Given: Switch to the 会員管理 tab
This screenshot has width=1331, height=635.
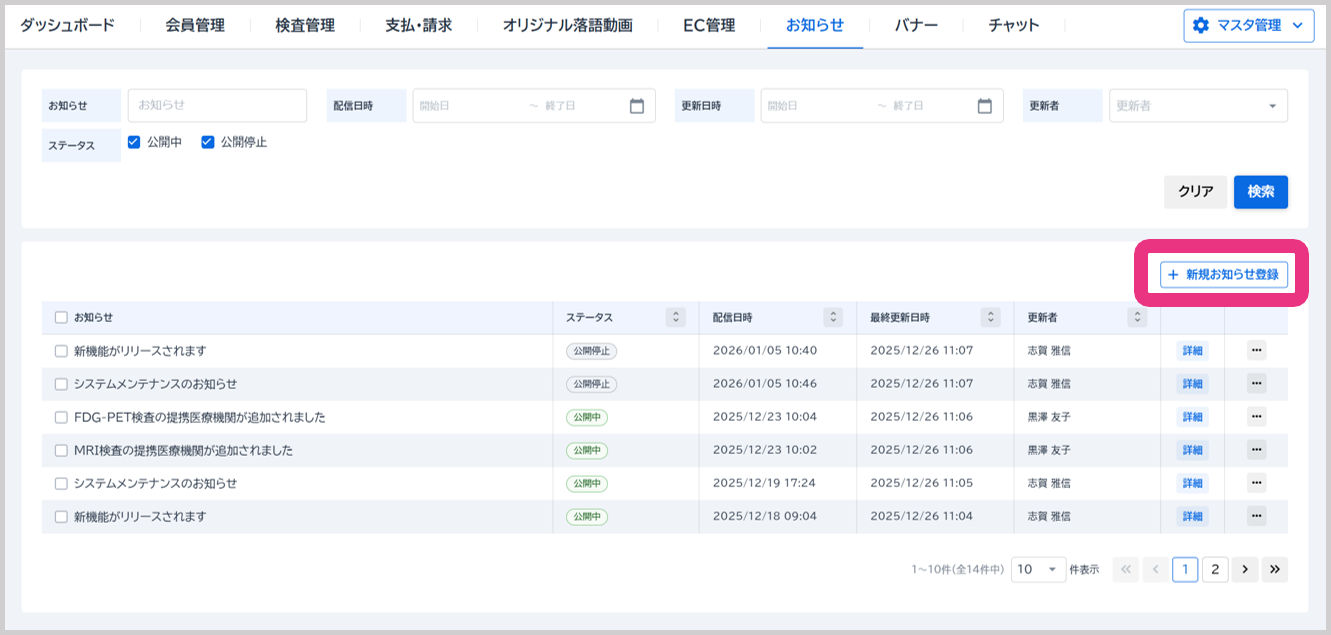Looking at the screenshot, I should pos(195,25).
